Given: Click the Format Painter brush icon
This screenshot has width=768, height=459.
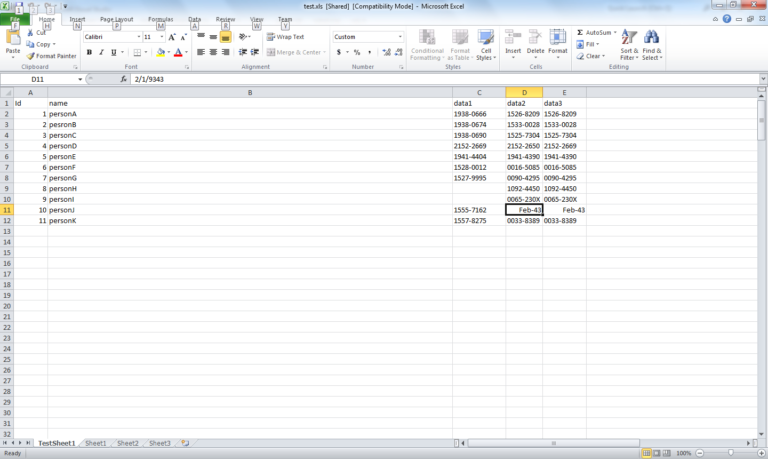Looking at the screenshot, I should (x=30, y=56).
